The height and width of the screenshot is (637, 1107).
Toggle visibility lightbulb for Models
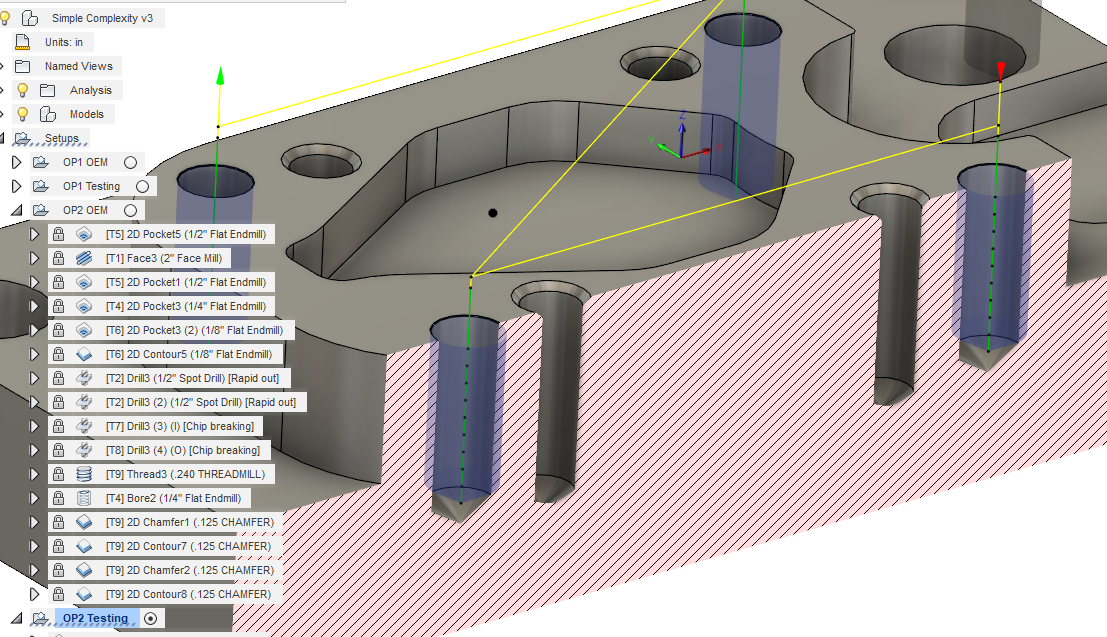point(23,114)
